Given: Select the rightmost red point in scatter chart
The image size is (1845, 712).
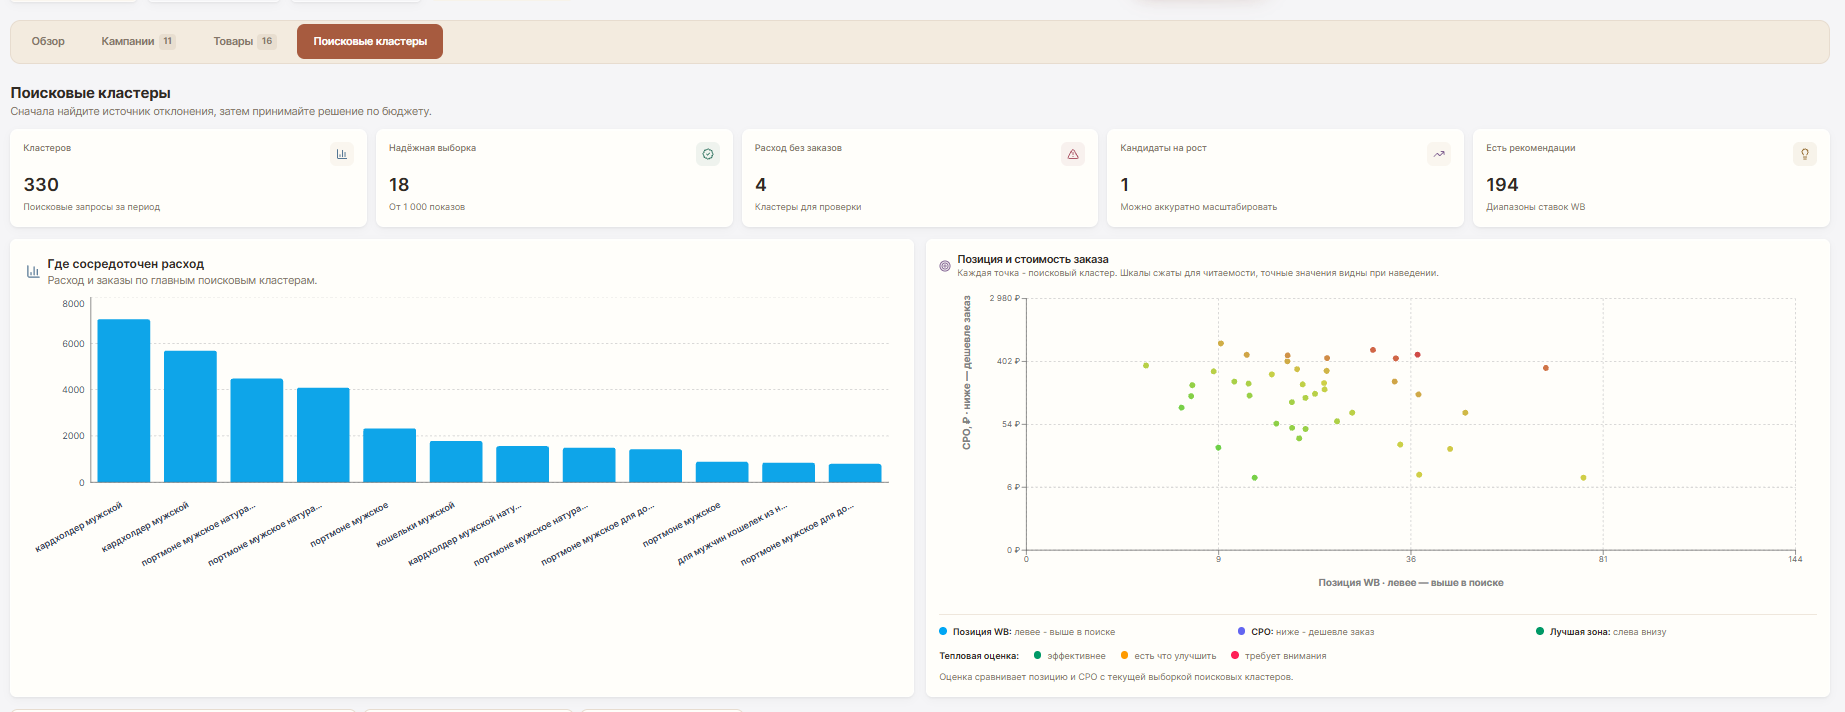Looking at the screenshot, I should pyautogui.click(x=1546, y=368).
